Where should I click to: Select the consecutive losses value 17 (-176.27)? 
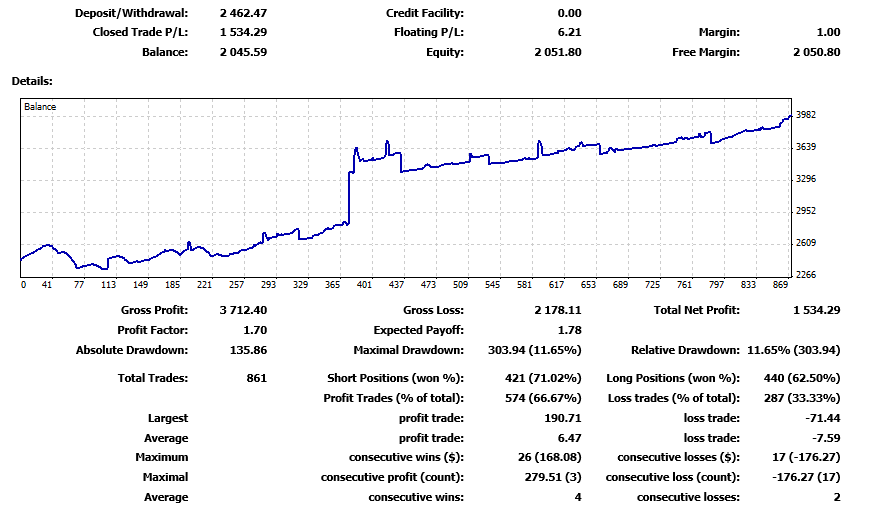tap(806, 457)
